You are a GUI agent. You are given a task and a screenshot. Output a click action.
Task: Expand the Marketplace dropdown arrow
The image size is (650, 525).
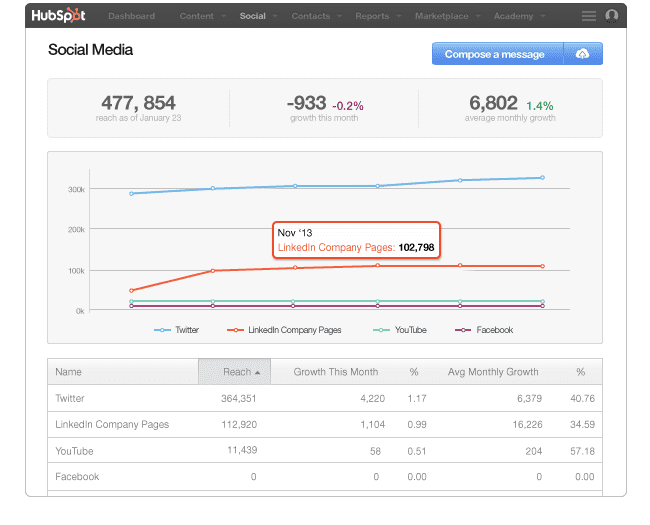tap(478, 16)
